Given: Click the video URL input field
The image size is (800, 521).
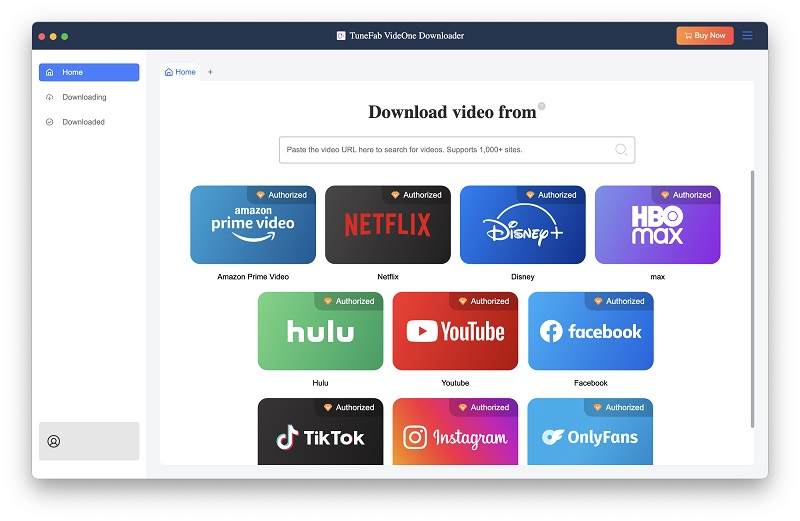Looking at the screenshot, I should click(x=457, y=150).
